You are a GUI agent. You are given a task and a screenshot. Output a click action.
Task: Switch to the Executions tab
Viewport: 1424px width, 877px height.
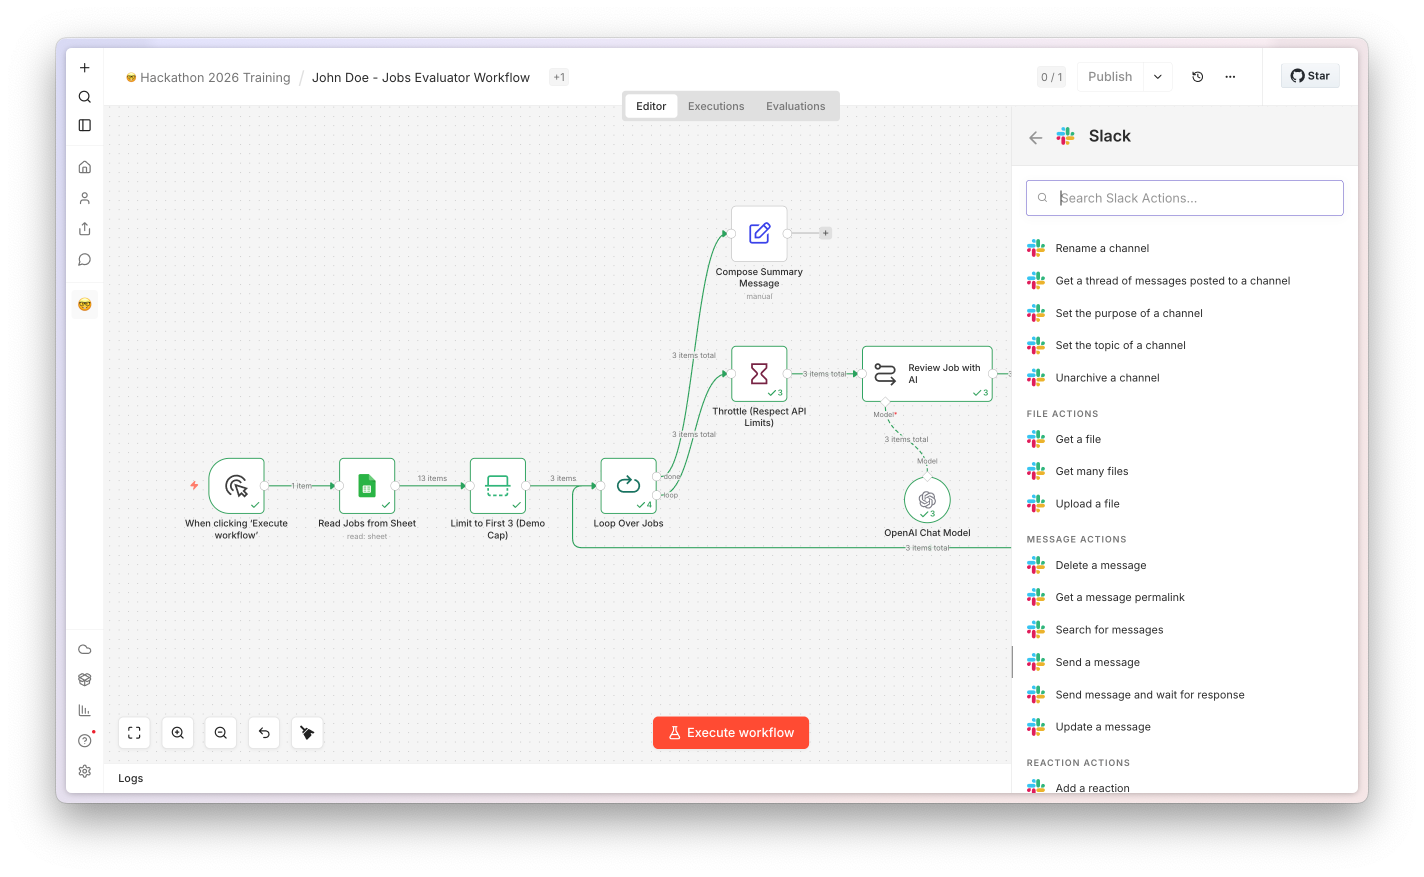[x=716, y=106]
